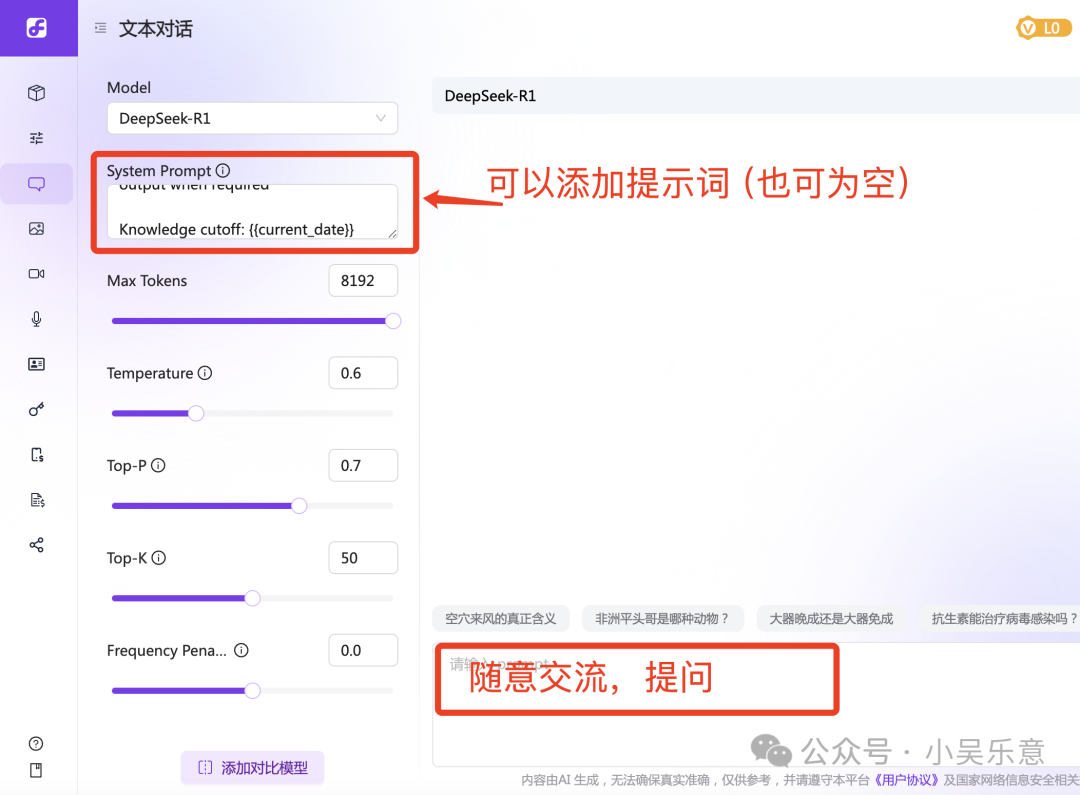Open the 《用户协议》 link
This screenshot has height=795, width=1080.
[x=906, y=780]
